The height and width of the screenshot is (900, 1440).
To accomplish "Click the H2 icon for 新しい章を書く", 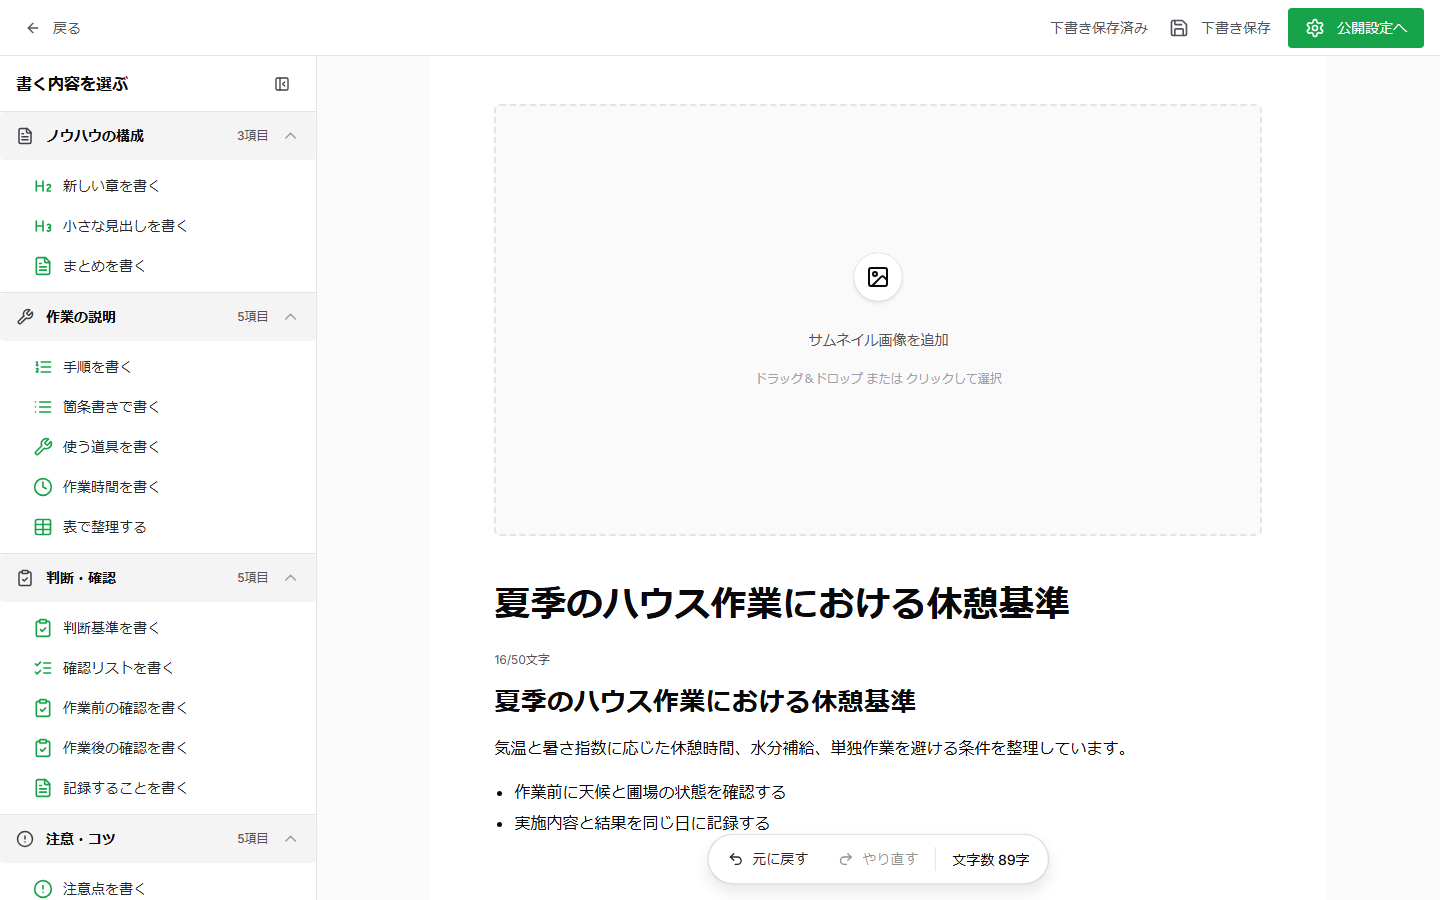I will tap(43, 186).
